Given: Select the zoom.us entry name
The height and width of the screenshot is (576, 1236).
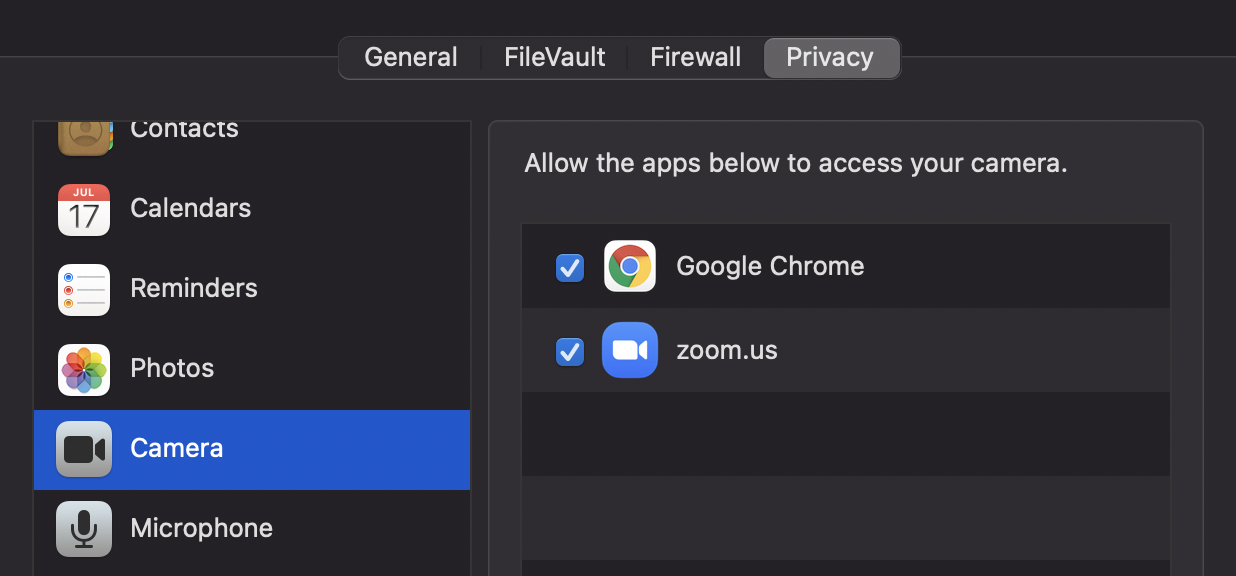Looking at the screenshot, I should coord(727,350).
